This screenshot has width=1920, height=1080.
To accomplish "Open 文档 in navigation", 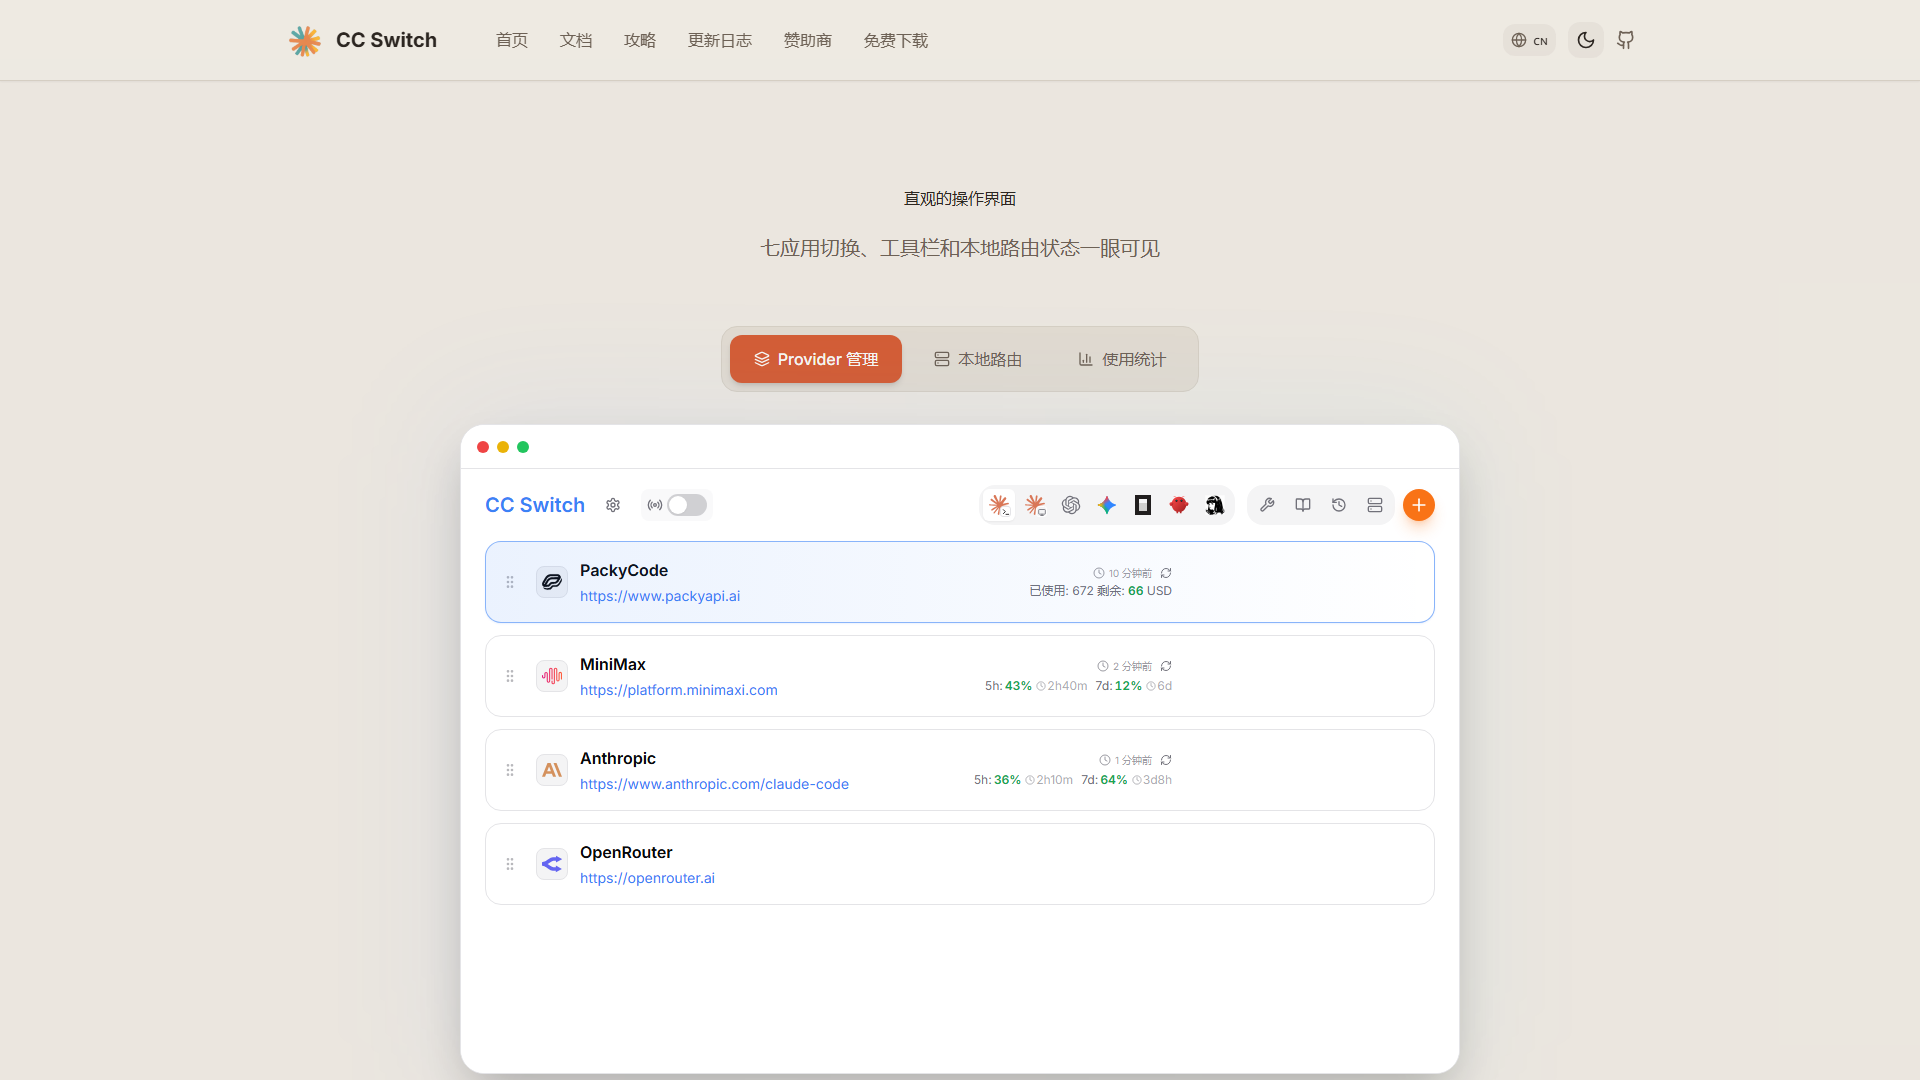I will (x=576, y=40).
